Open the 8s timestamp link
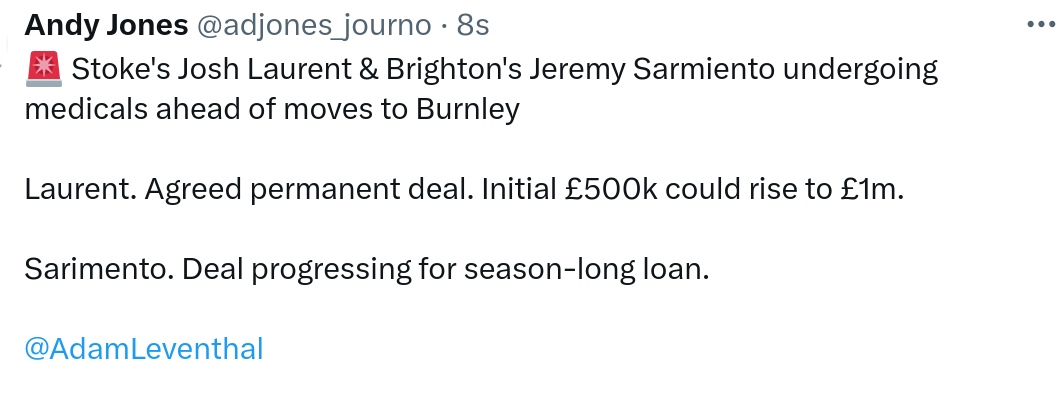The image size is (1058, 394). (x=473, y=26)
